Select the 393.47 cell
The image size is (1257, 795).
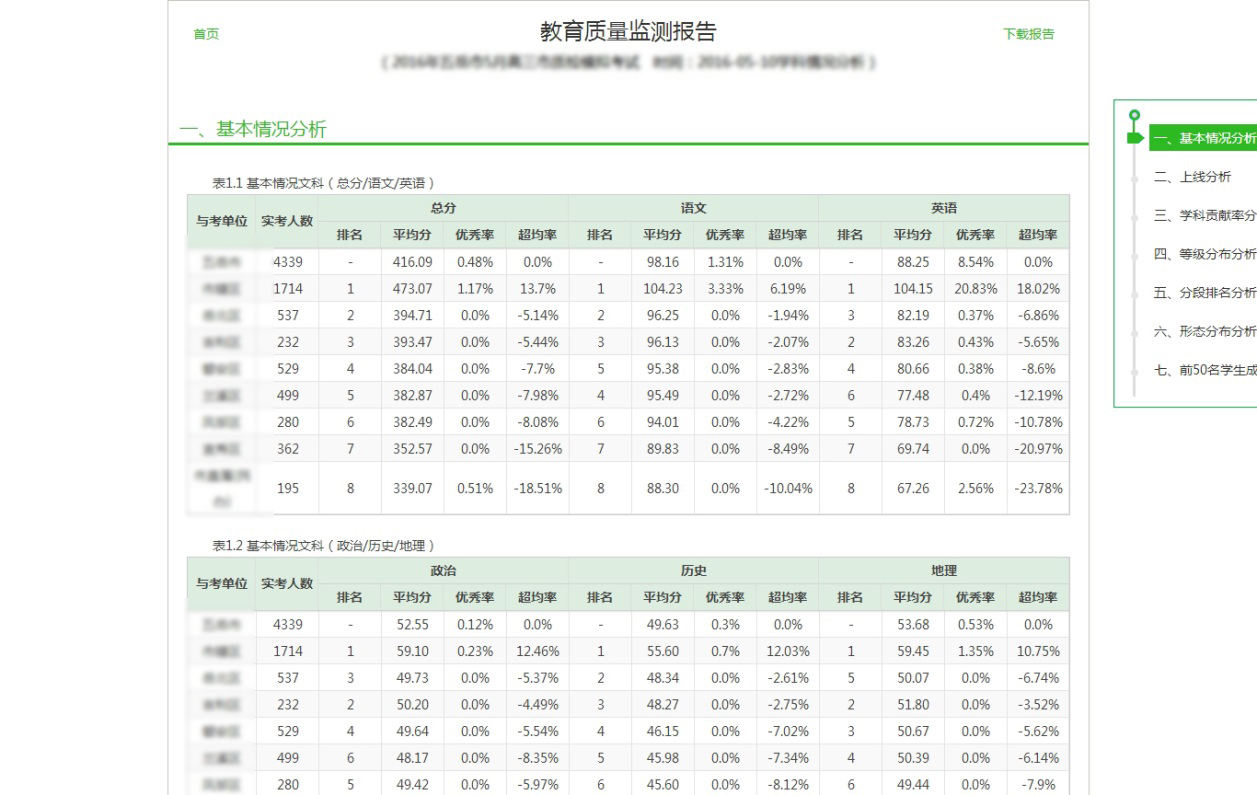412,342
